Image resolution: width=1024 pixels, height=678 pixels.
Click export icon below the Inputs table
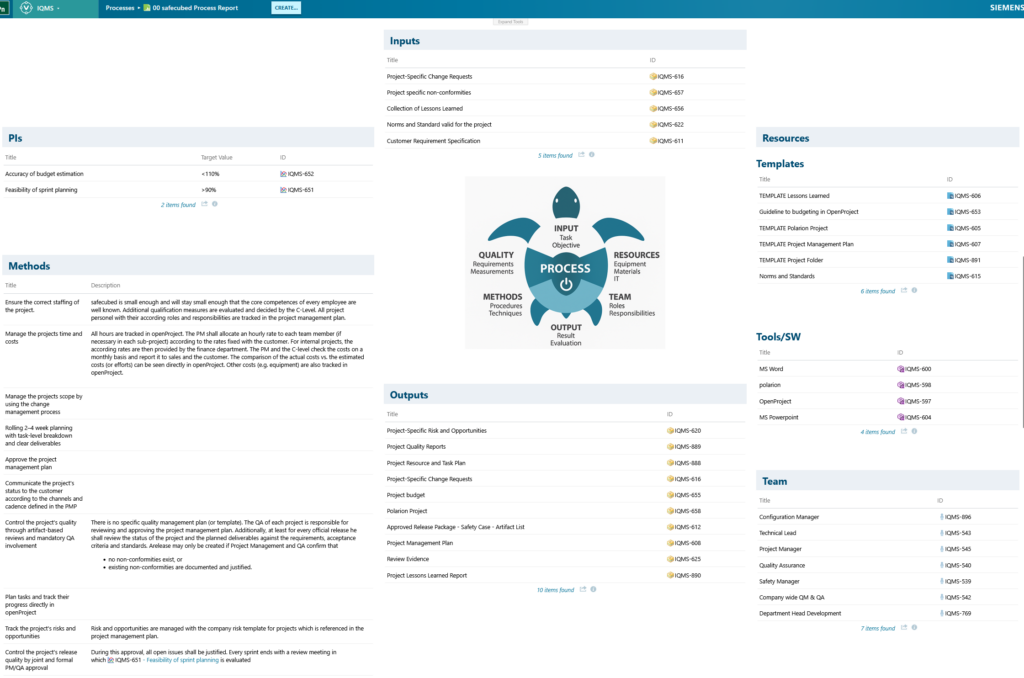[x=581, y=155]
